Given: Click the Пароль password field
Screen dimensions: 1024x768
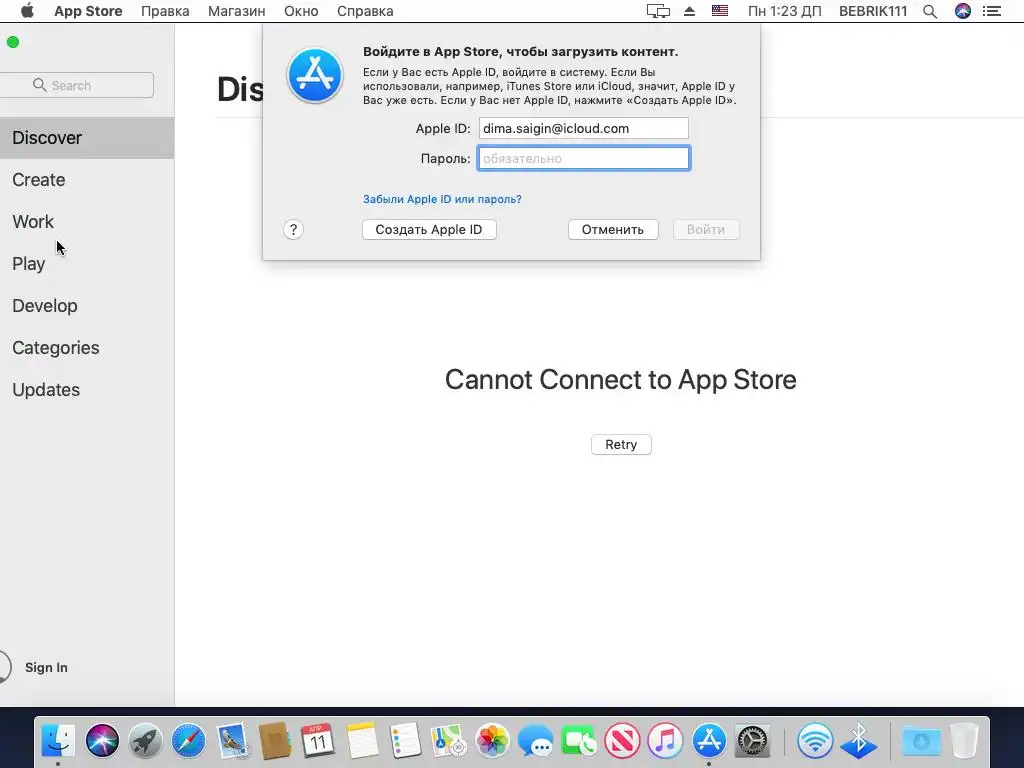Looking at the screenshot, I should coord(584,158).
